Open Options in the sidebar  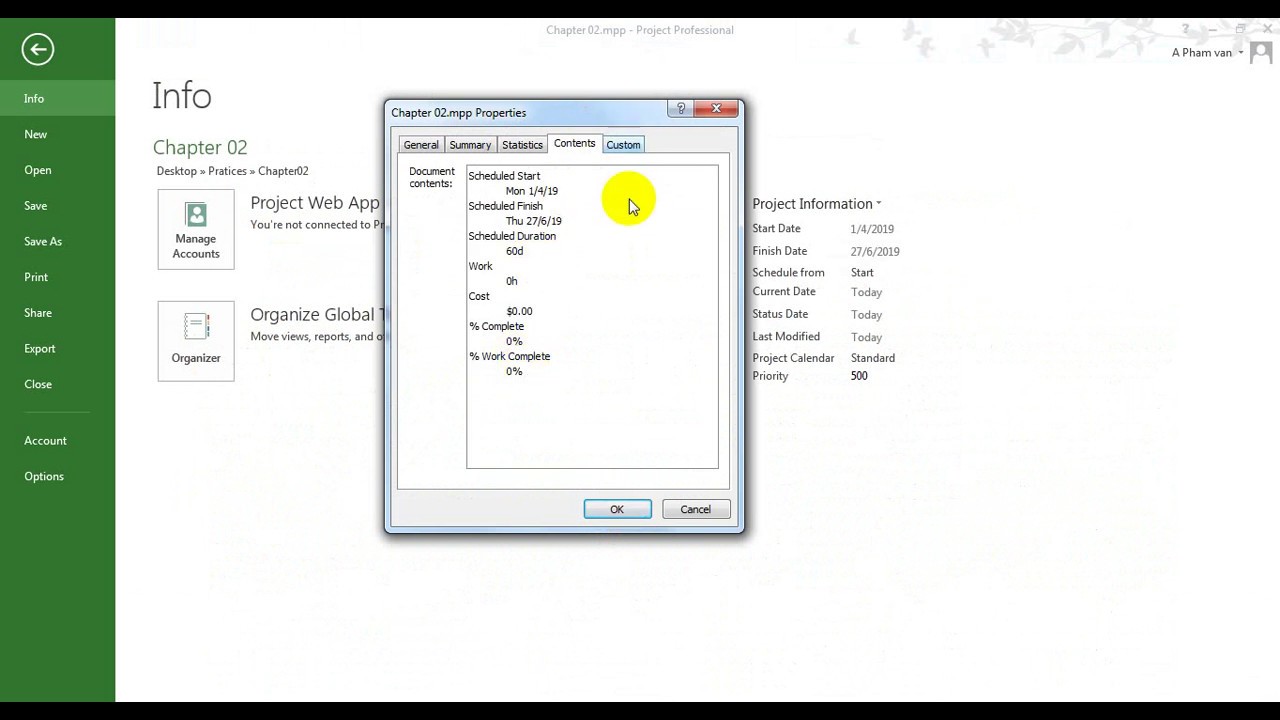tap(58, 477)
